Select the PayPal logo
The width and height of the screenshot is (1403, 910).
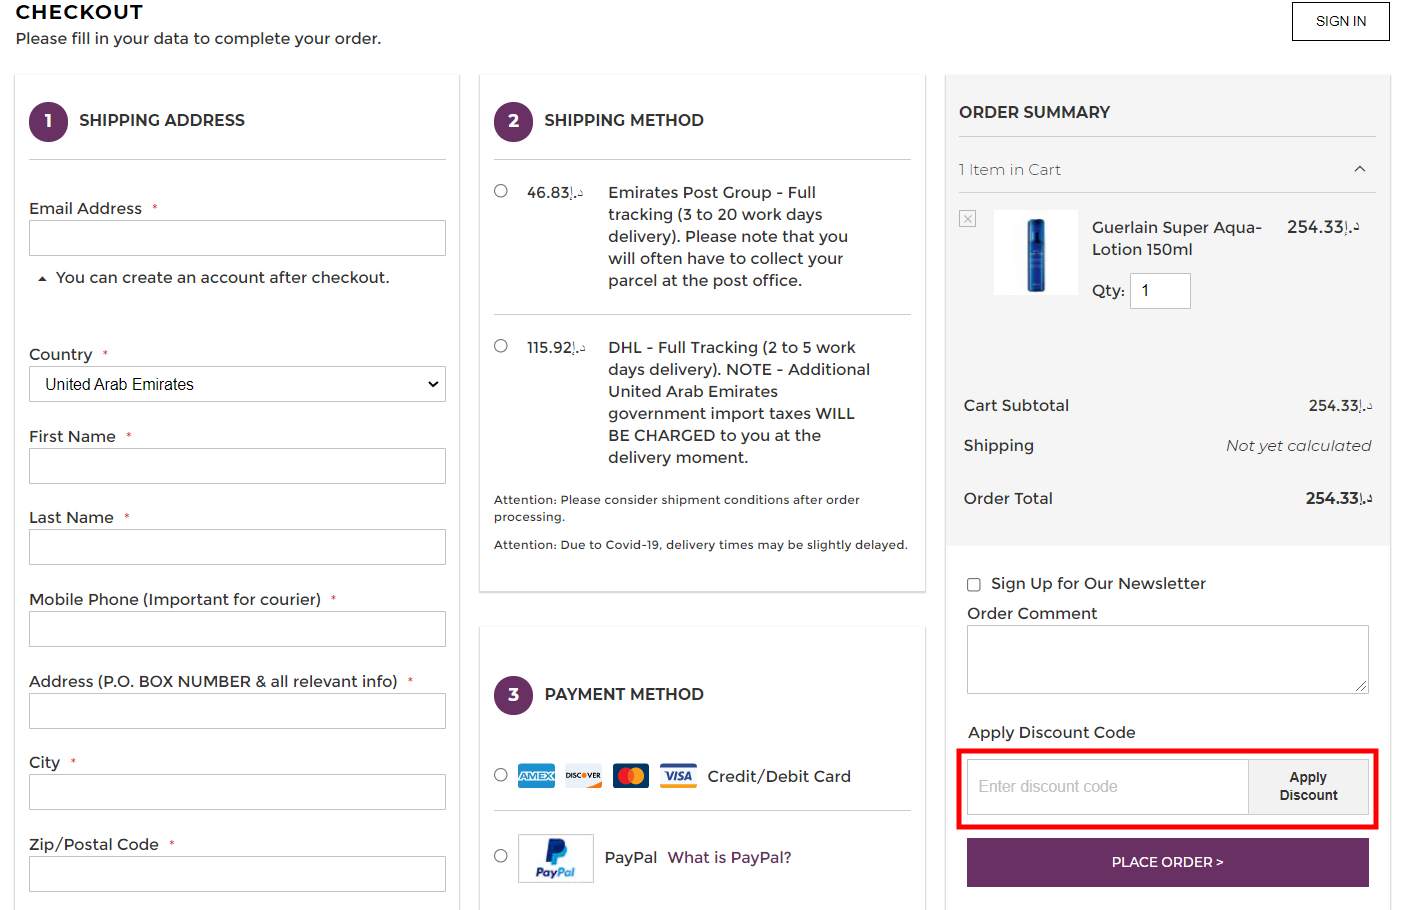[556, 857]
